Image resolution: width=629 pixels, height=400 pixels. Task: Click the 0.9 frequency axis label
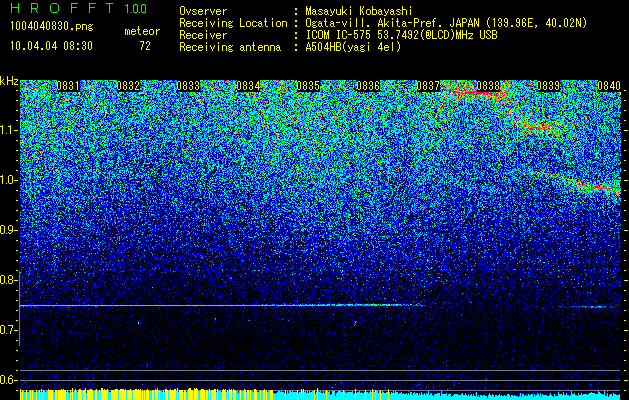point(8,230)
